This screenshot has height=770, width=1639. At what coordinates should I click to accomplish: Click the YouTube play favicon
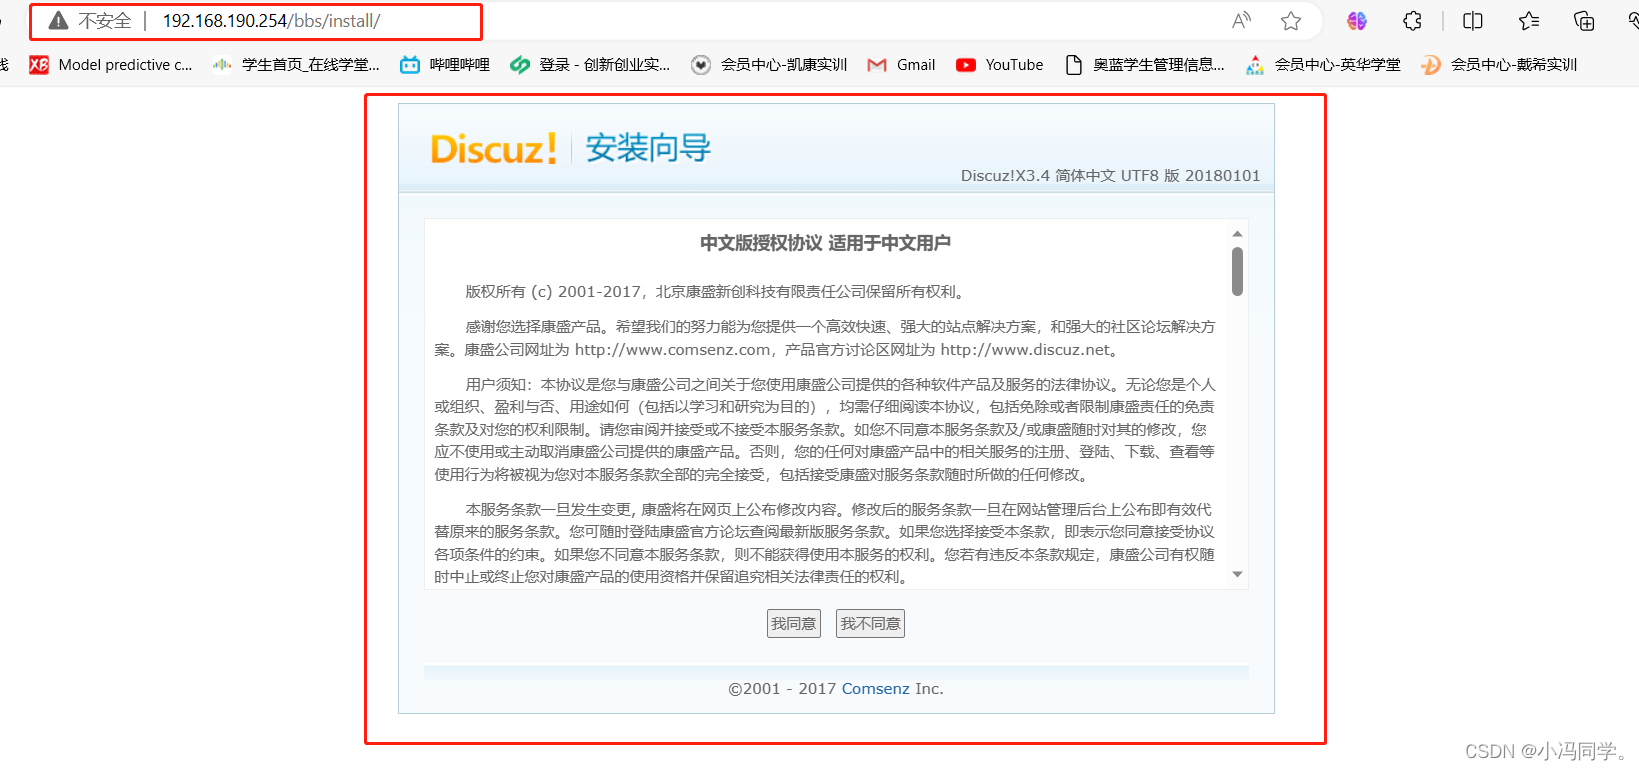coord(966,65)
